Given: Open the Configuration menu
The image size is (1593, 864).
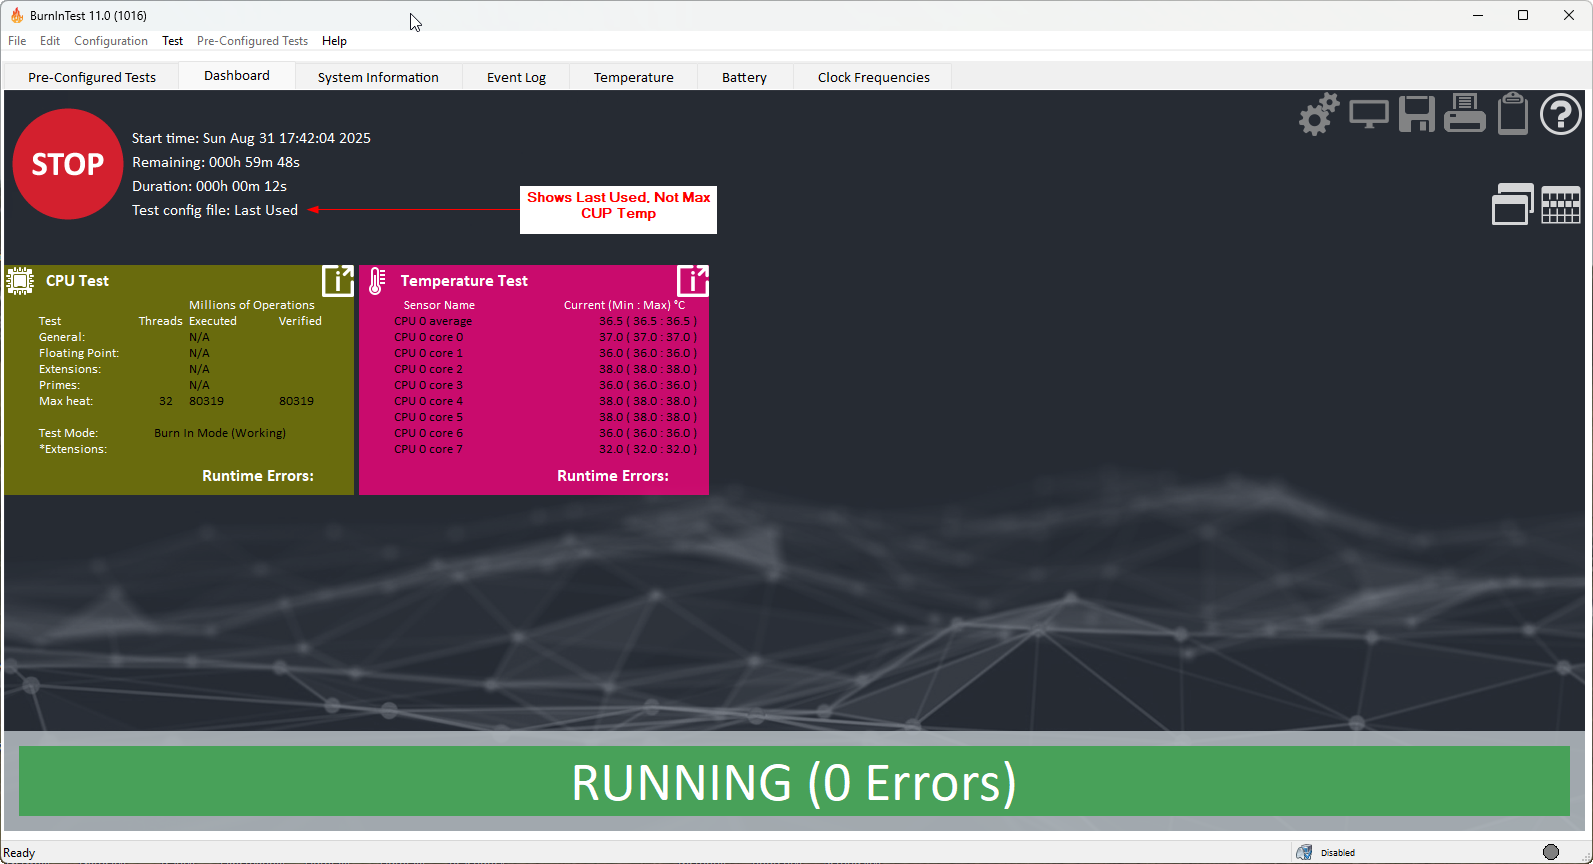Looking at the screenshot, I should tap(111, 41).
